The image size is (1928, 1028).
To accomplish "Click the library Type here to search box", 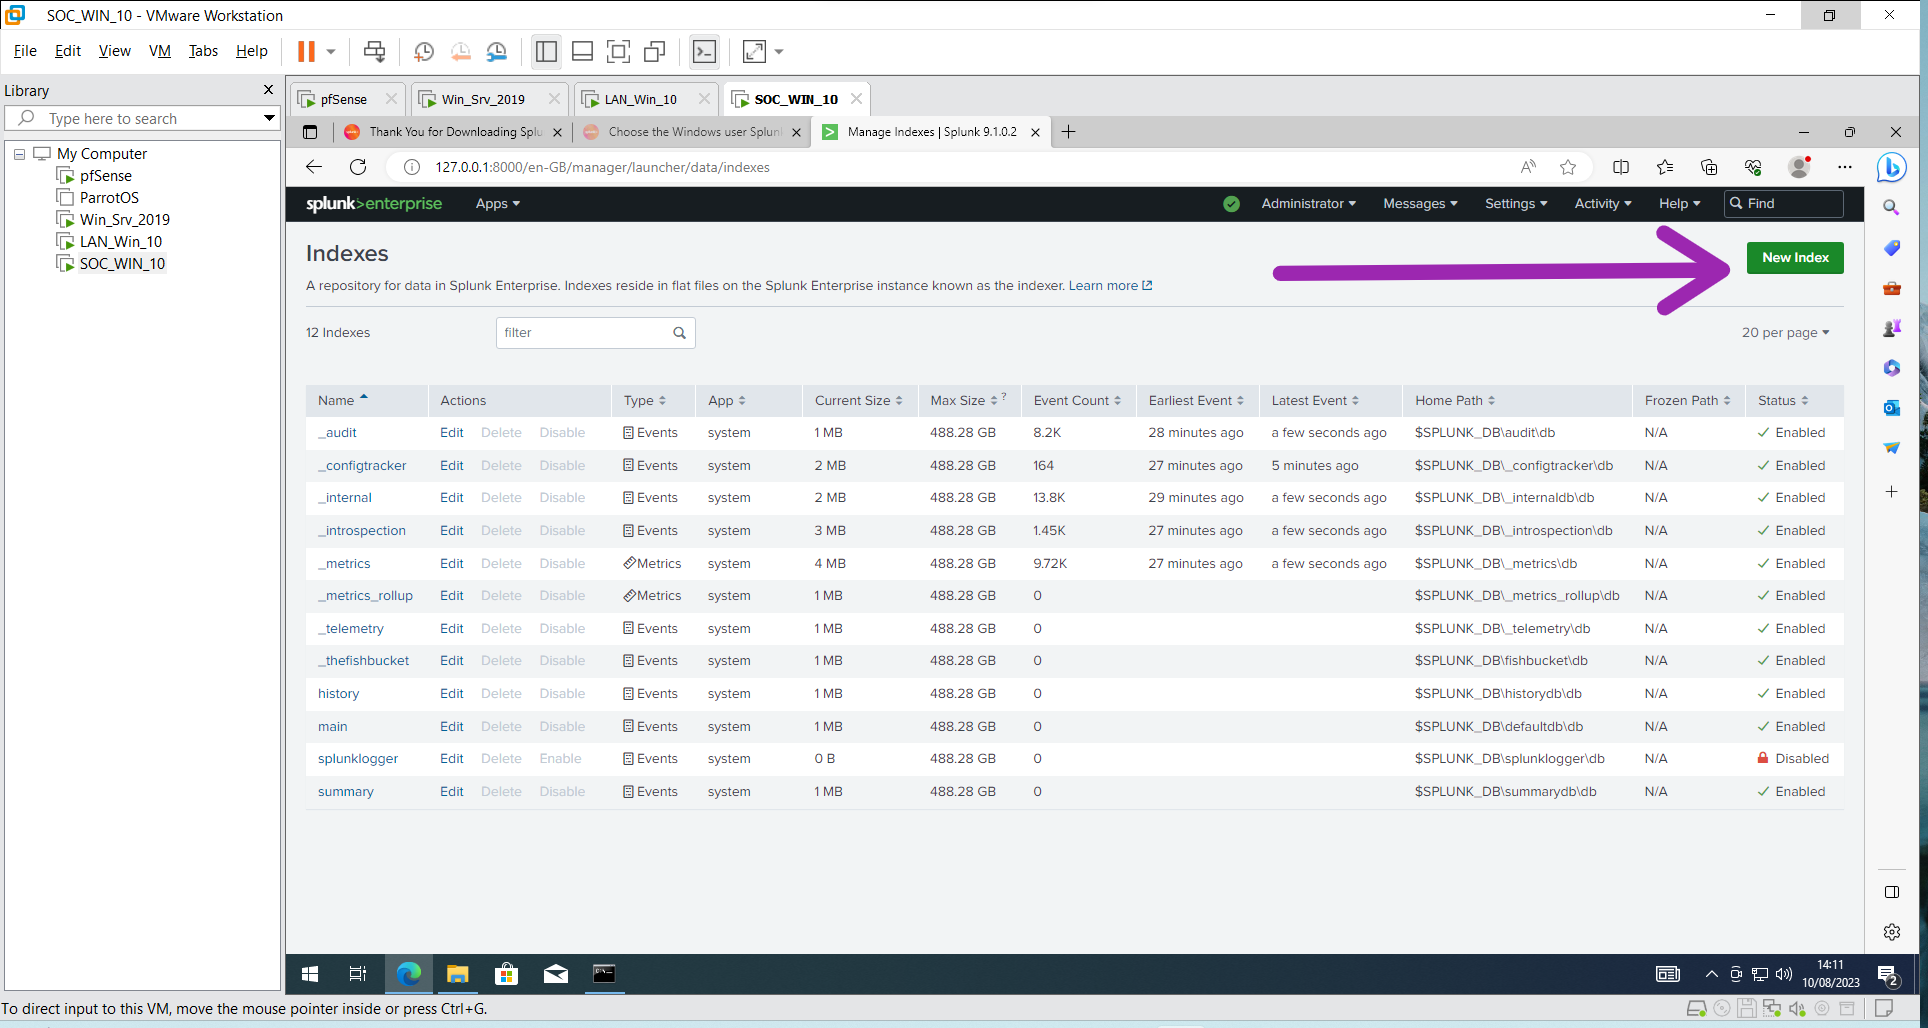I will point(142,118).
